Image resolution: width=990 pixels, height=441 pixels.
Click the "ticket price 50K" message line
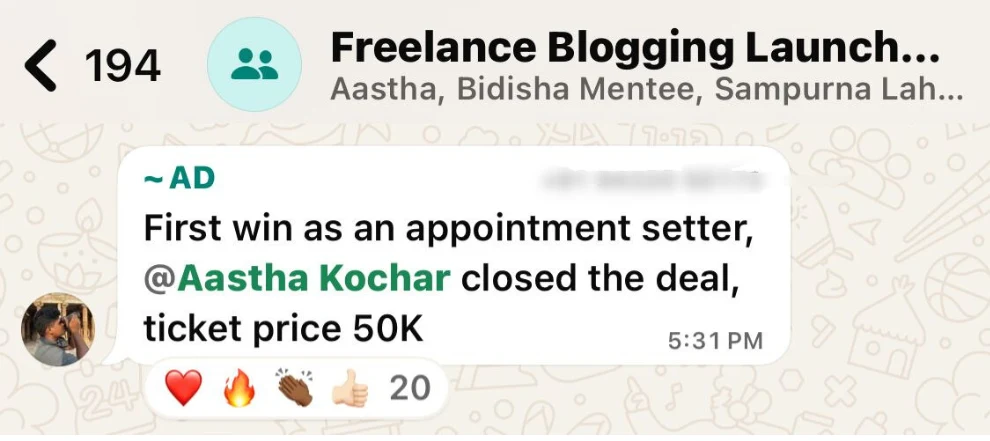point(284,329)
